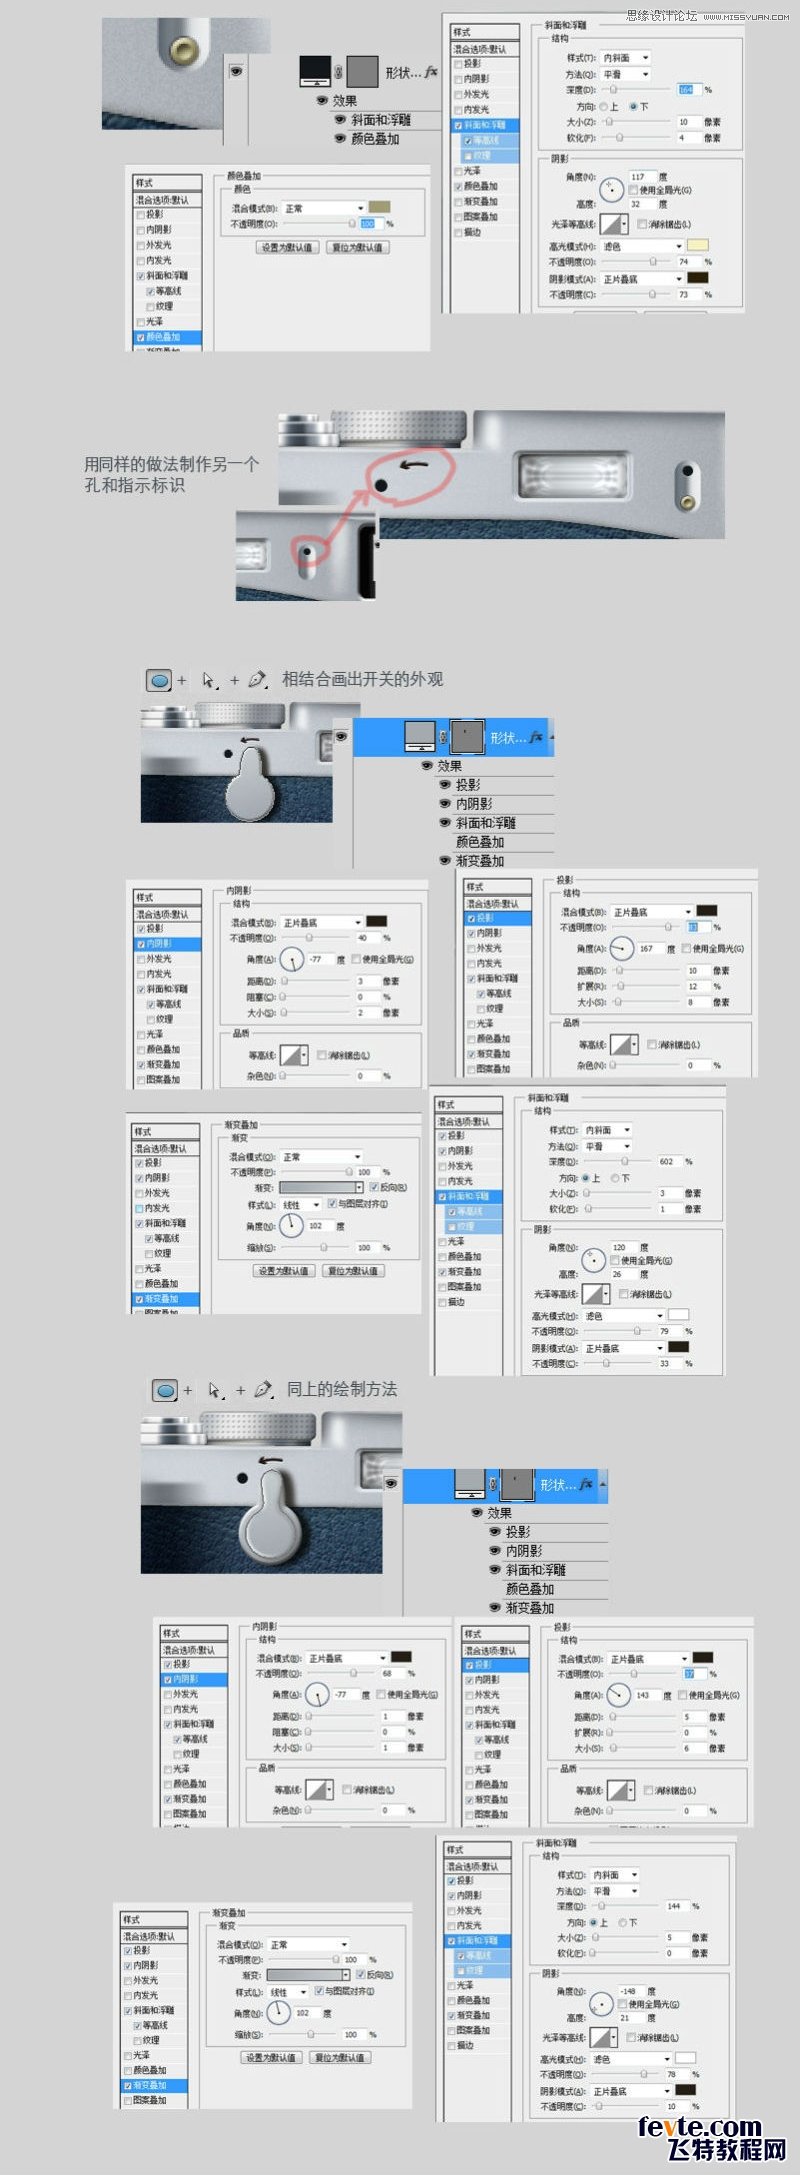Click angle dial in Bevel dialog with angle 120
This screenshot has width=800, height=2175.
(x=593, y=1260)
